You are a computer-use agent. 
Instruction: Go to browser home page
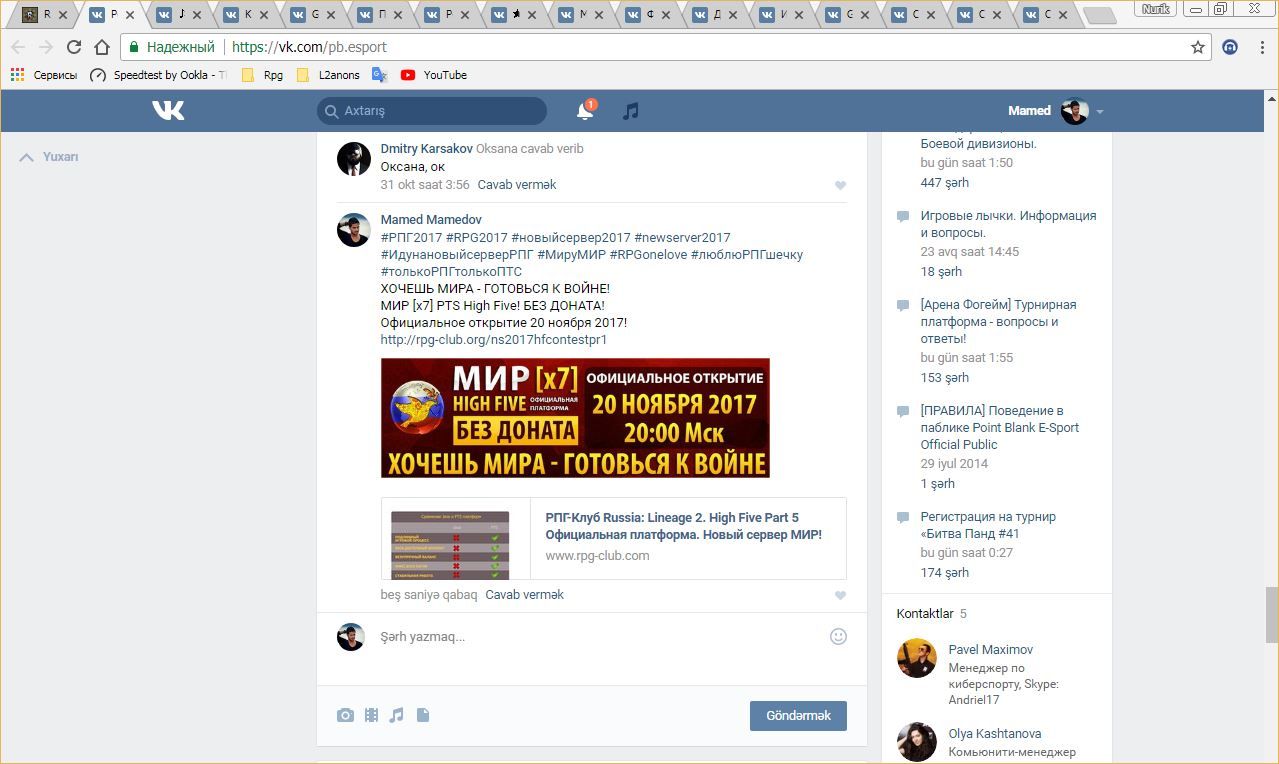pos(102,47)
